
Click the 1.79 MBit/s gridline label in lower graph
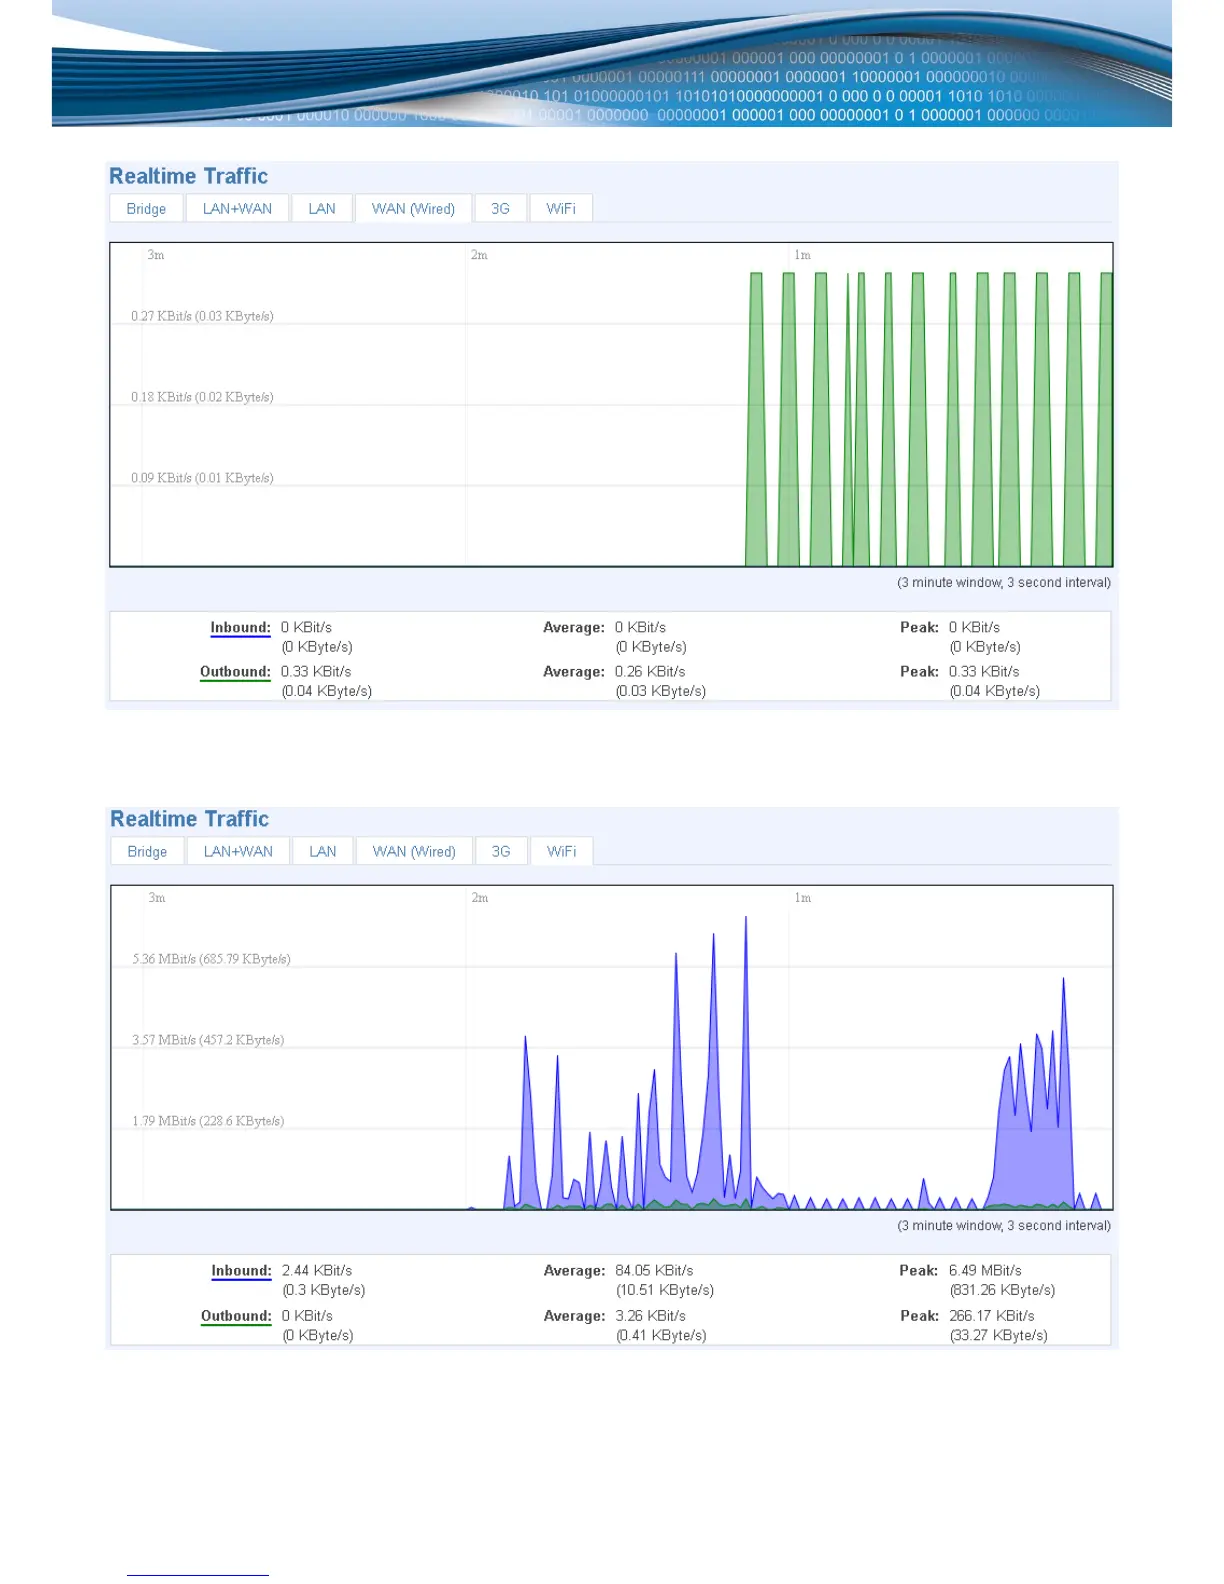point(208,1121)
